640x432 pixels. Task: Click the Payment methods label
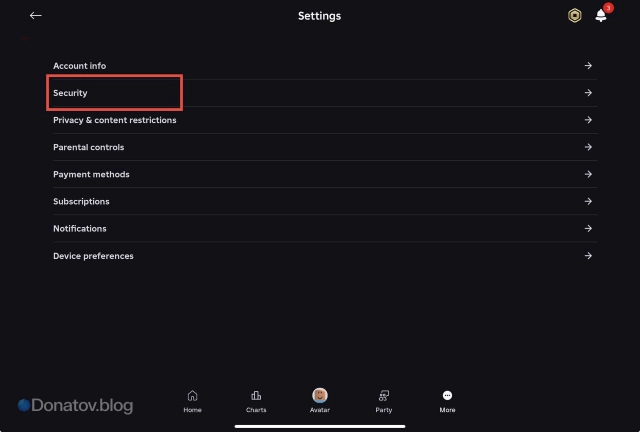(91, 174)
